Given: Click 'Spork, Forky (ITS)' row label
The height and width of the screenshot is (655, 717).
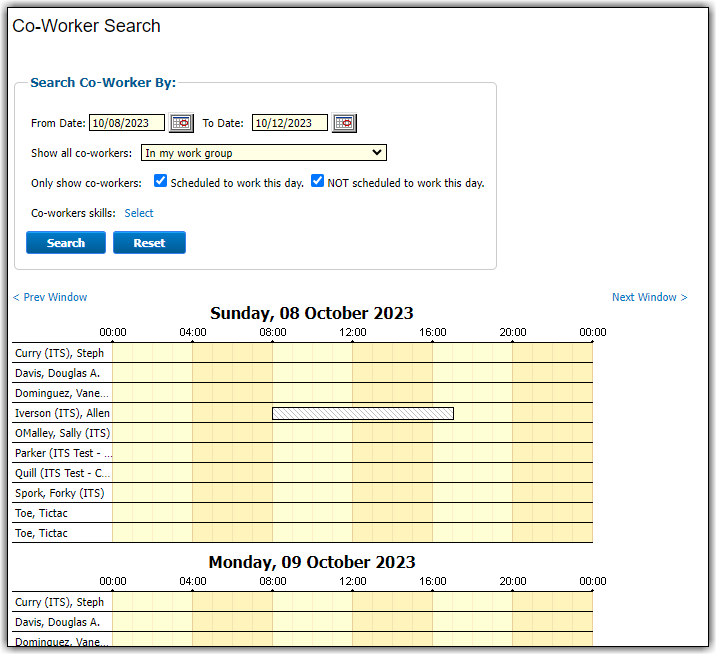Looking at the screenshot, I should (x=59, y=494).
